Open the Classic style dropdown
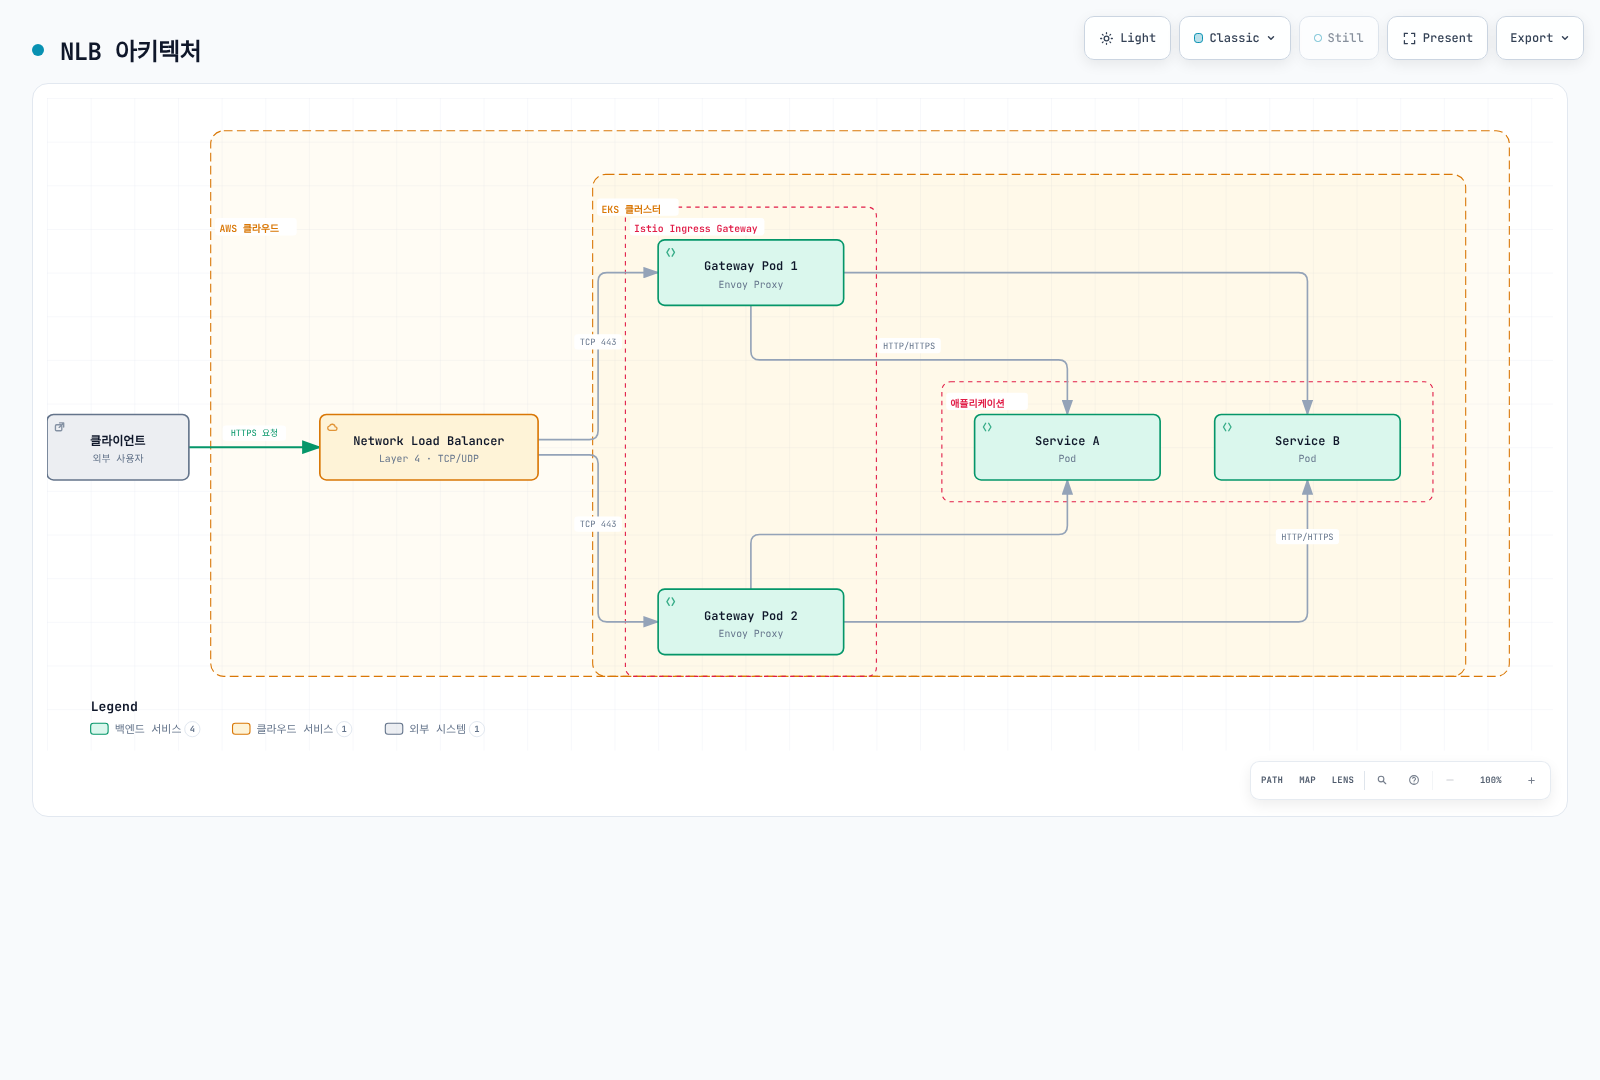1600x1080 pixels. click(x=1235, y=38)
